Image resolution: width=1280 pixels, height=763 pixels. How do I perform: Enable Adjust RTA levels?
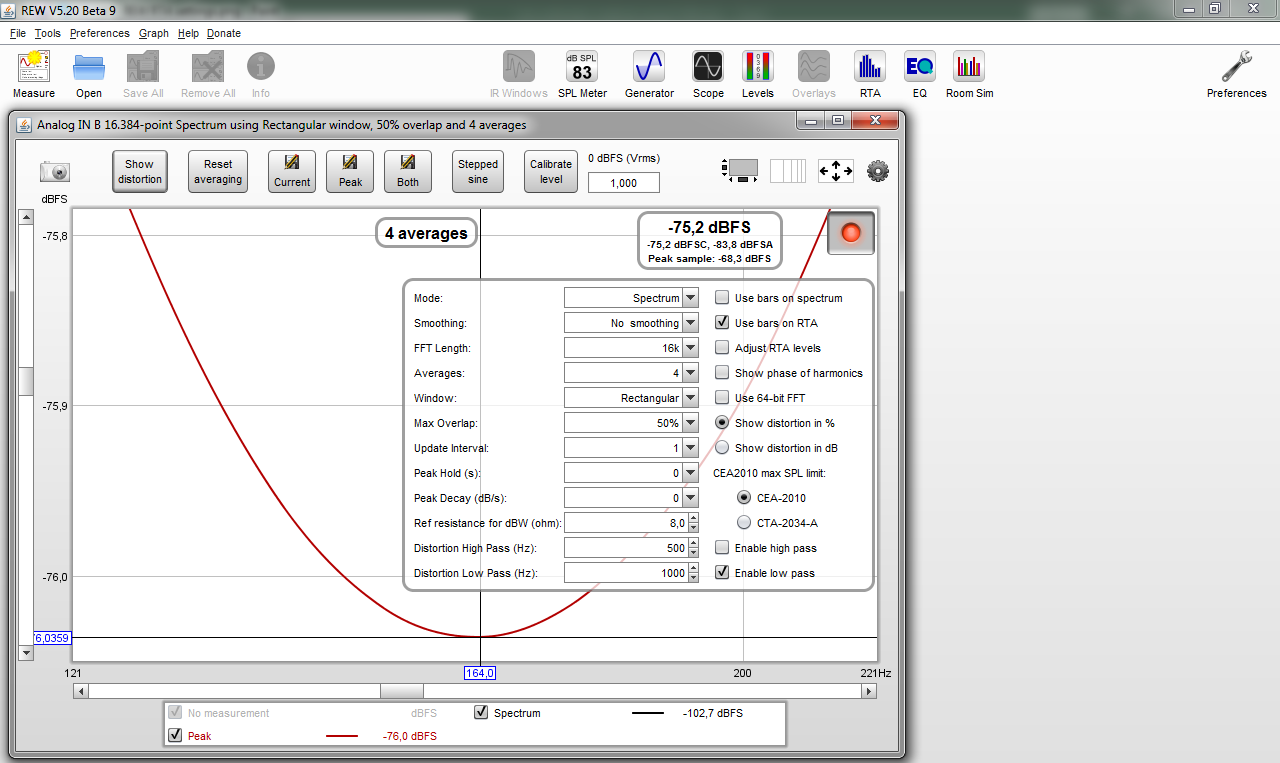722,348
